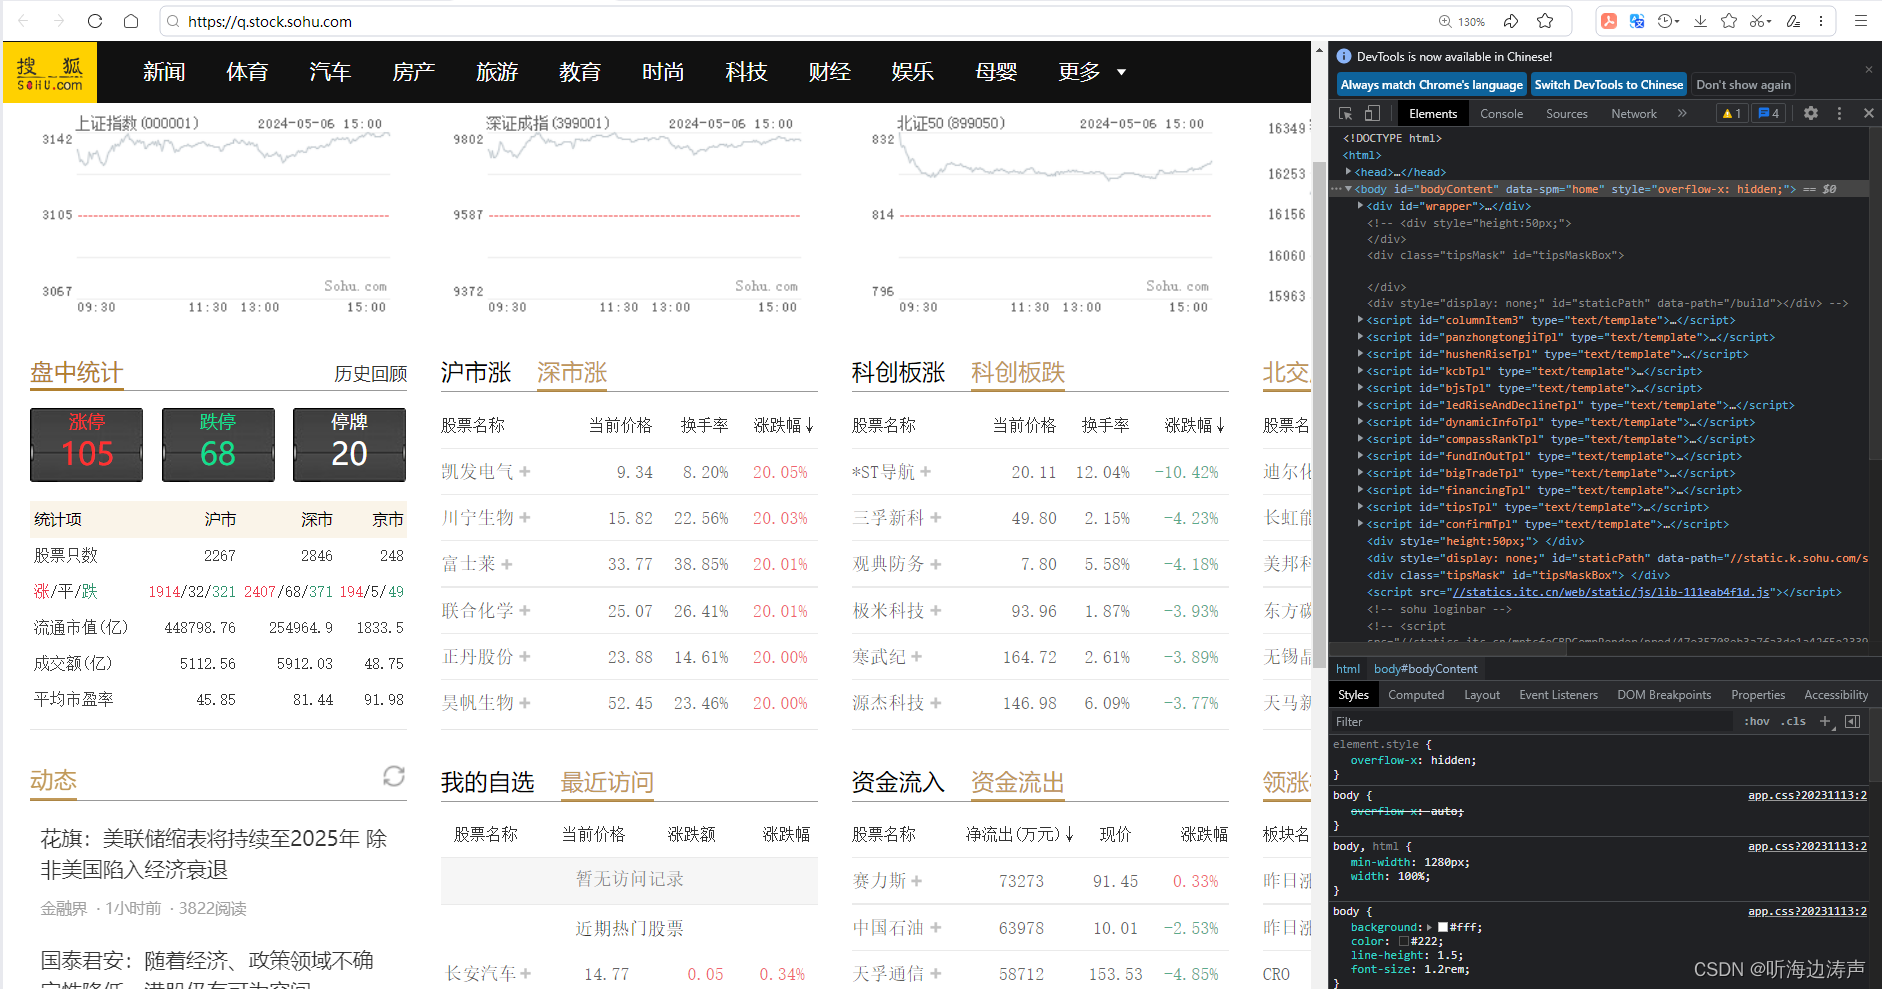
Task: Click Don't show again button
Action: click(x=1743, y=85)
